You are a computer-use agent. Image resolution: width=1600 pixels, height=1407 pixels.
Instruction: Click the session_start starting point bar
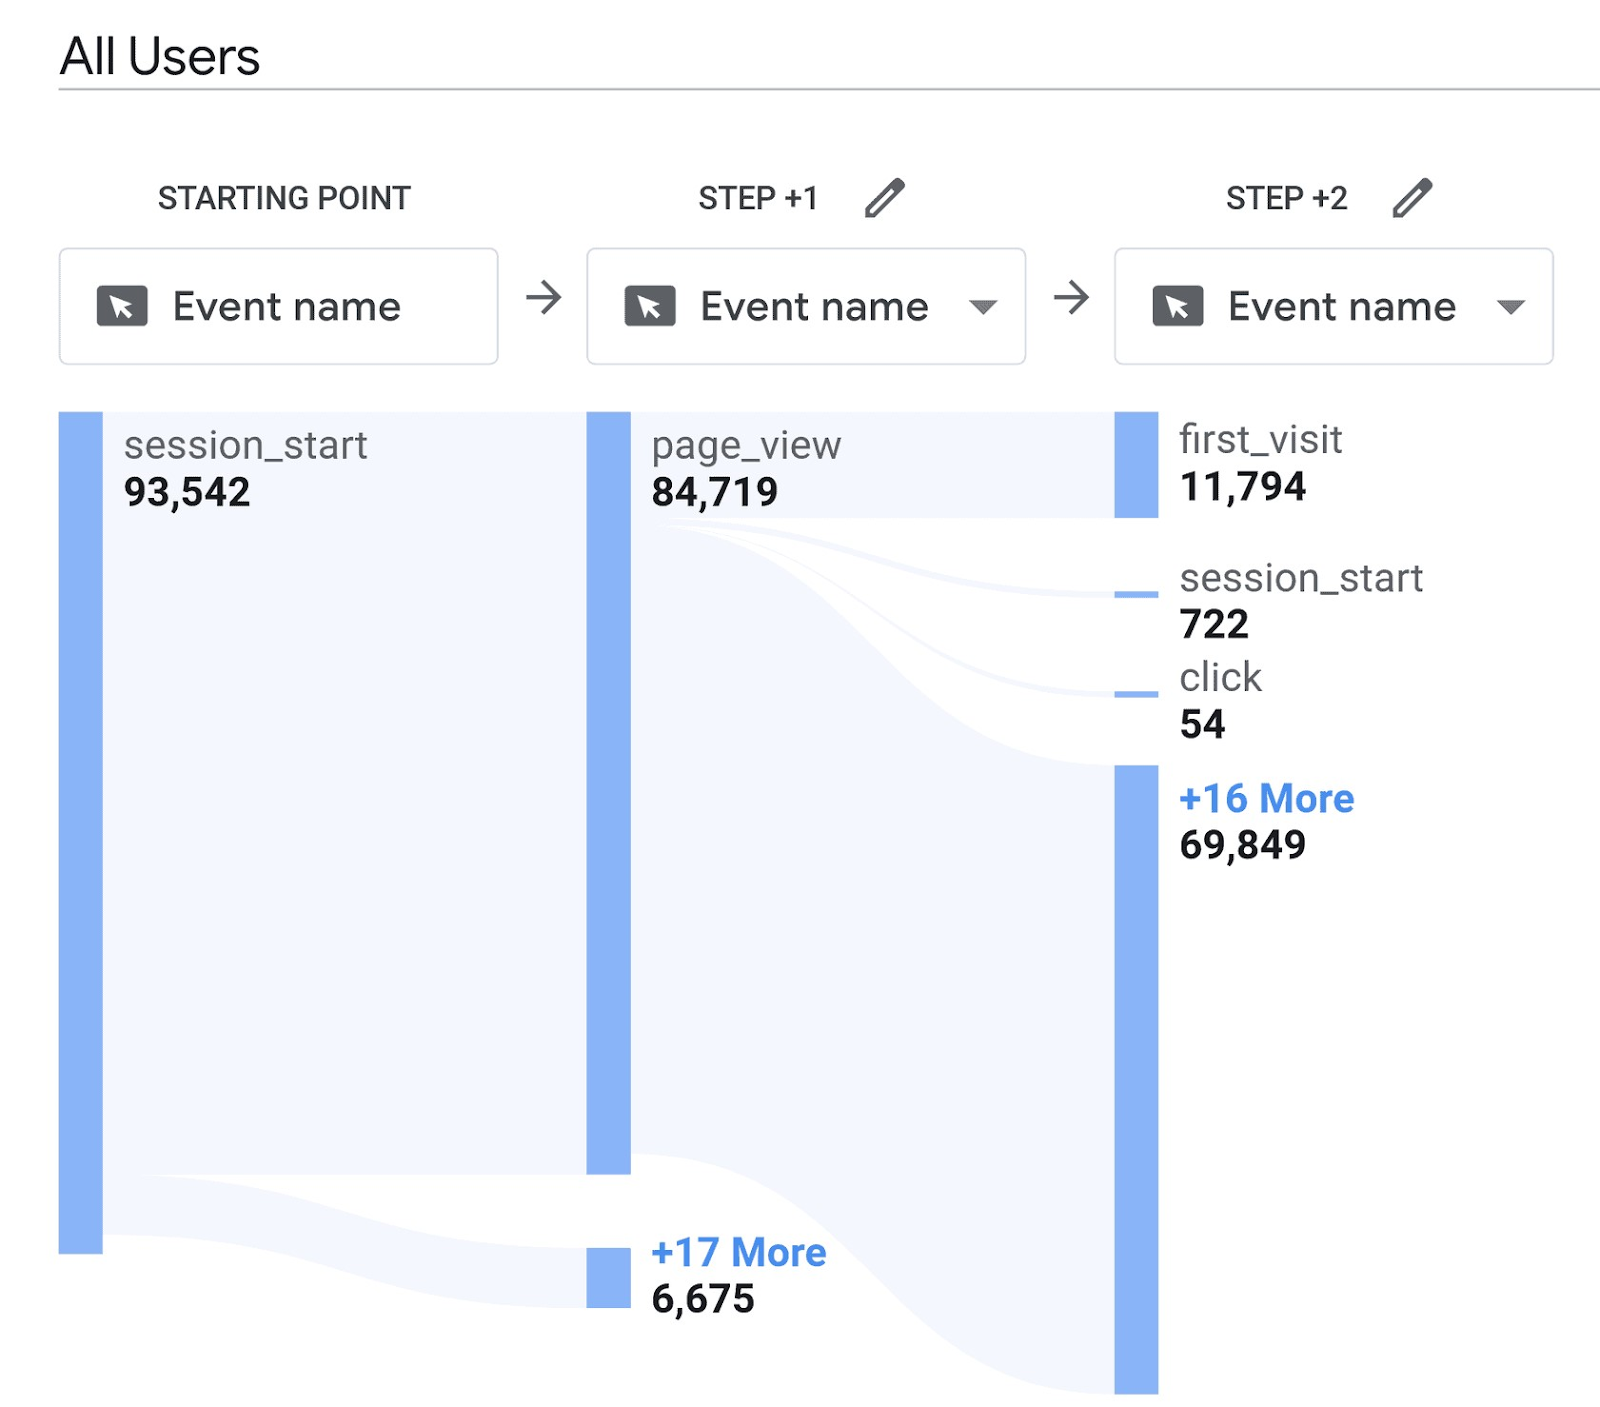tap(81, 832)
